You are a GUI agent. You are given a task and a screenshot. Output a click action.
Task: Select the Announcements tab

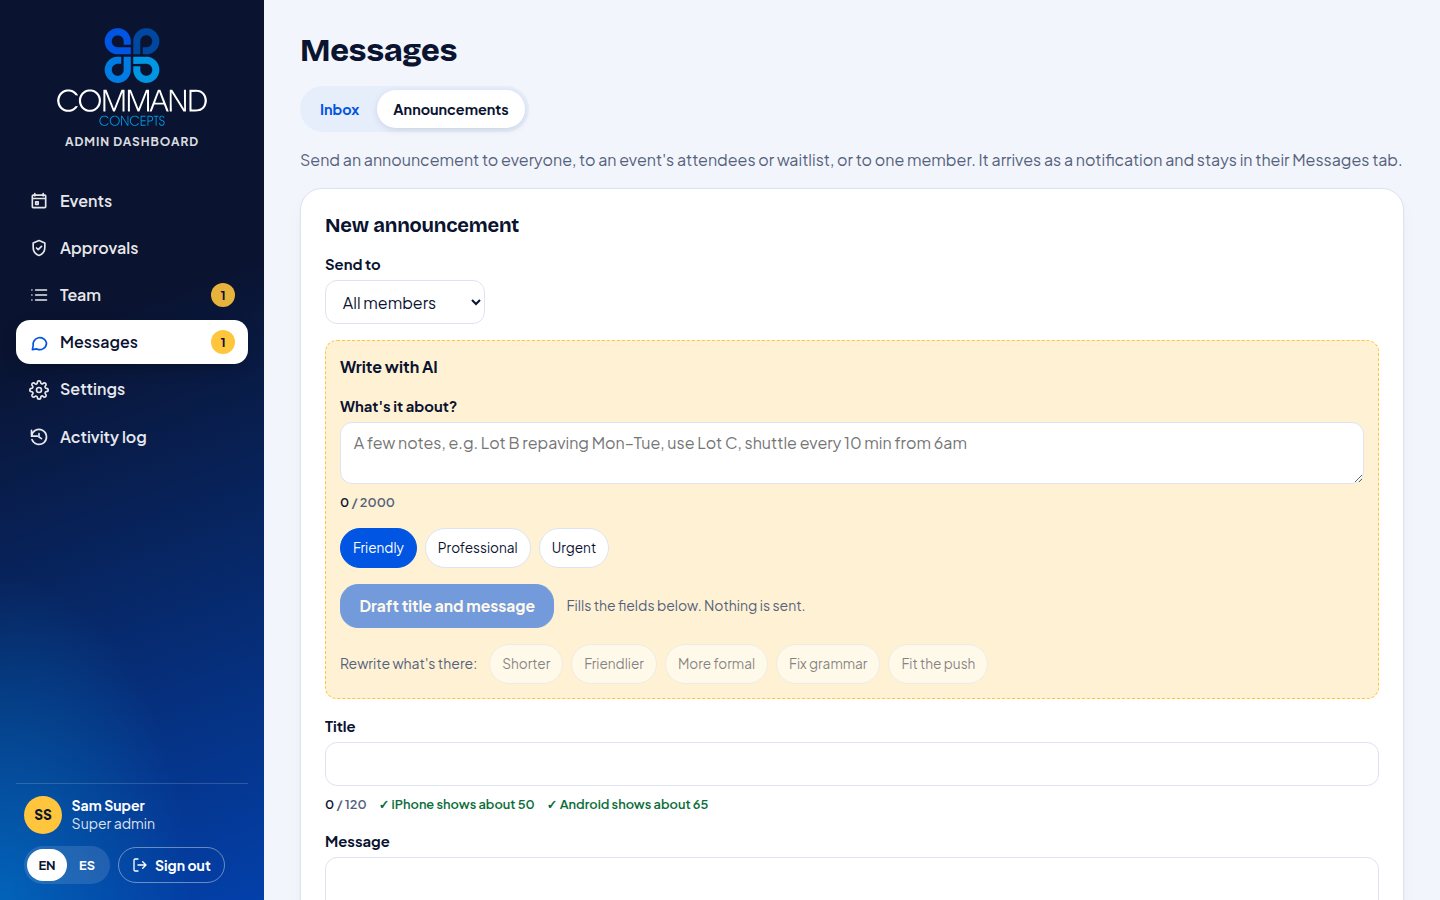[x=451, y=110]
